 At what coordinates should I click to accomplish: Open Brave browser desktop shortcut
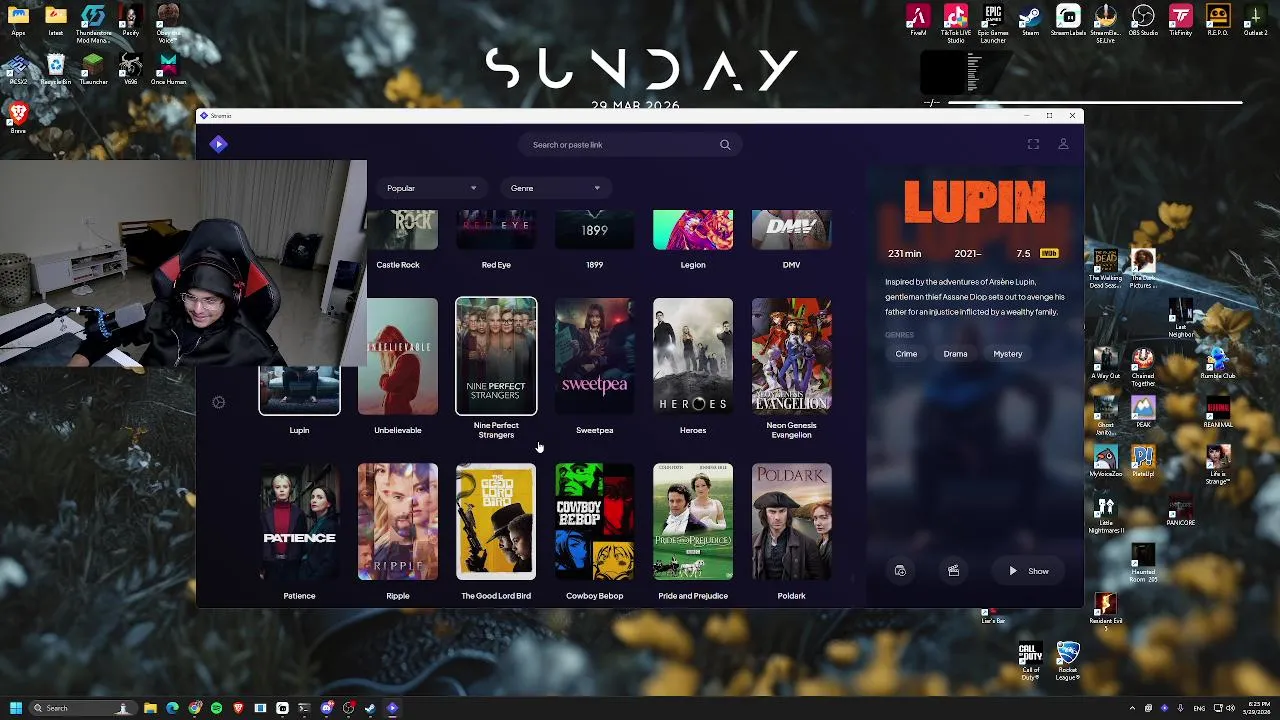click(18, 118)
